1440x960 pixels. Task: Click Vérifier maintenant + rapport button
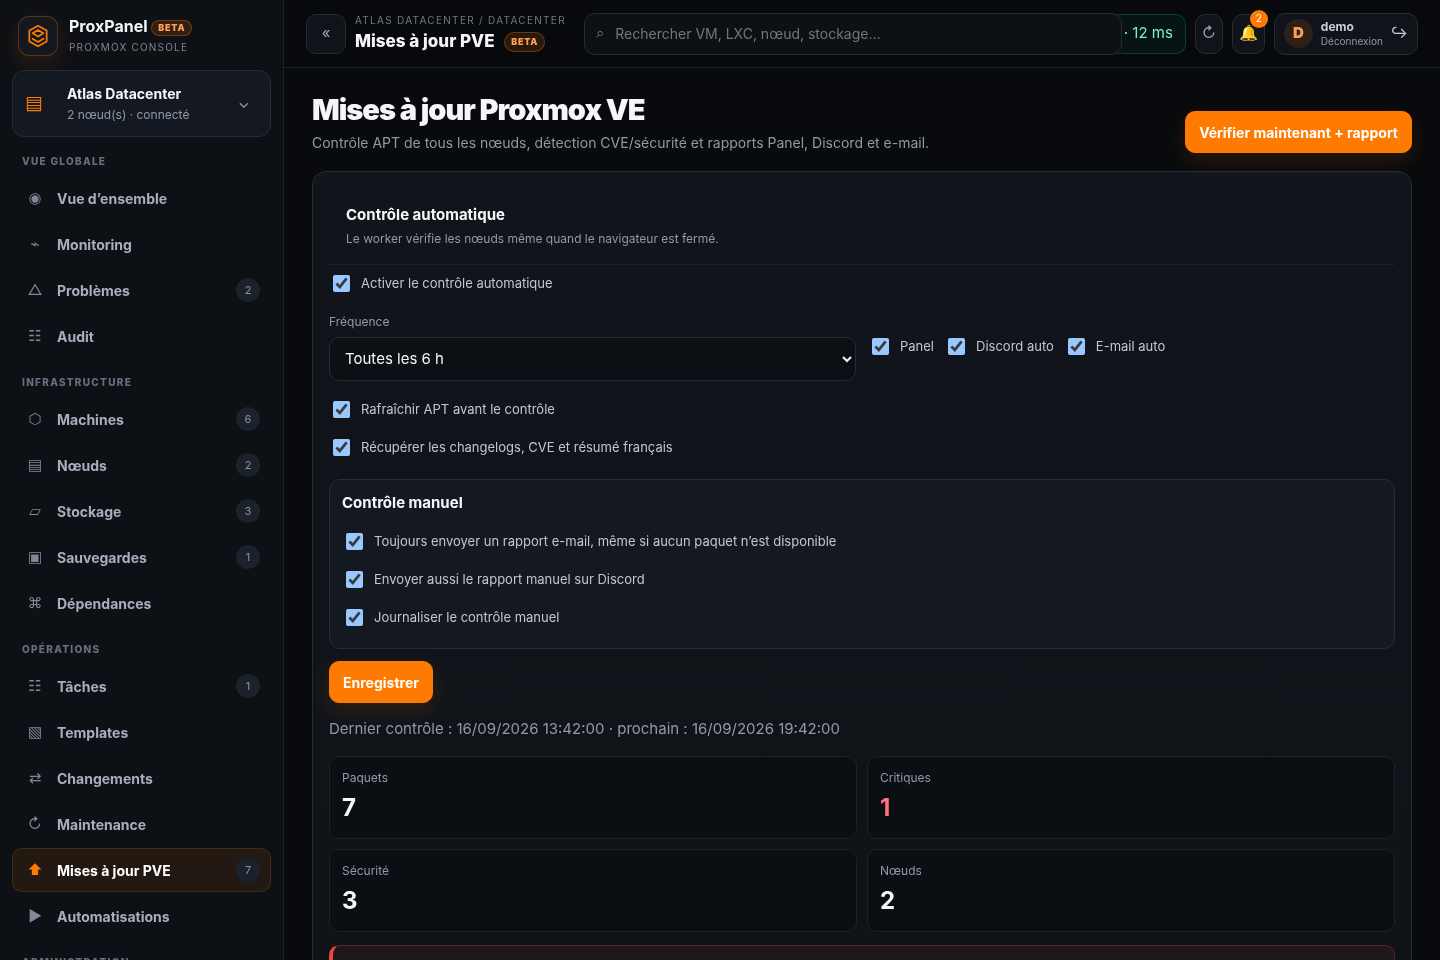[x=1298, y=132]
